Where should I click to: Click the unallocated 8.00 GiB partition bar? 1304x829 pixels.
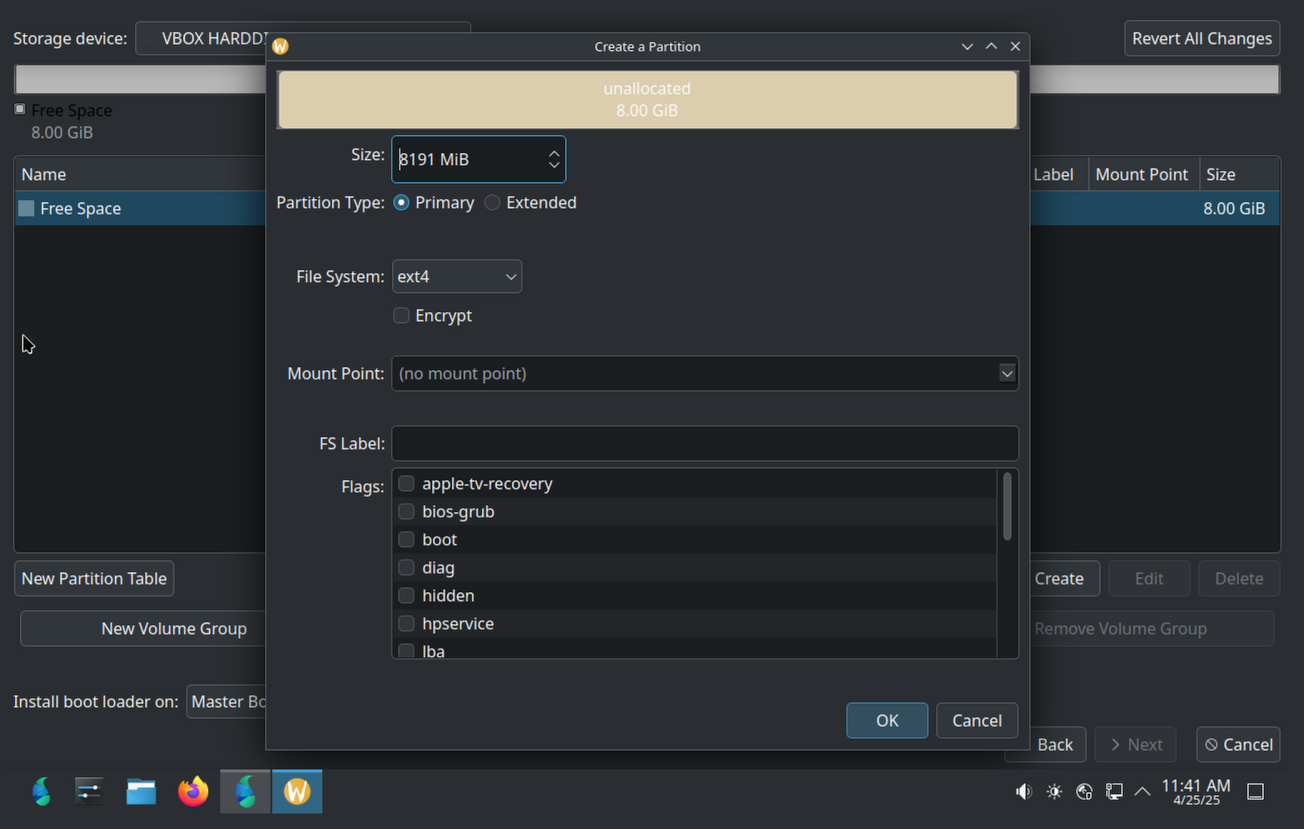(x=647, y=99)
